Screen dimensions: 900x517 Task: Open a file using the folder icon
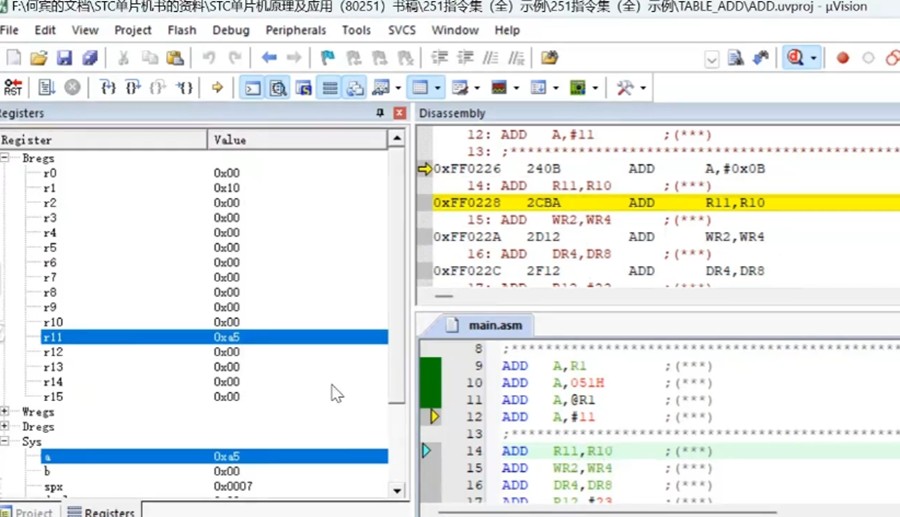click(x=38, y=58)
